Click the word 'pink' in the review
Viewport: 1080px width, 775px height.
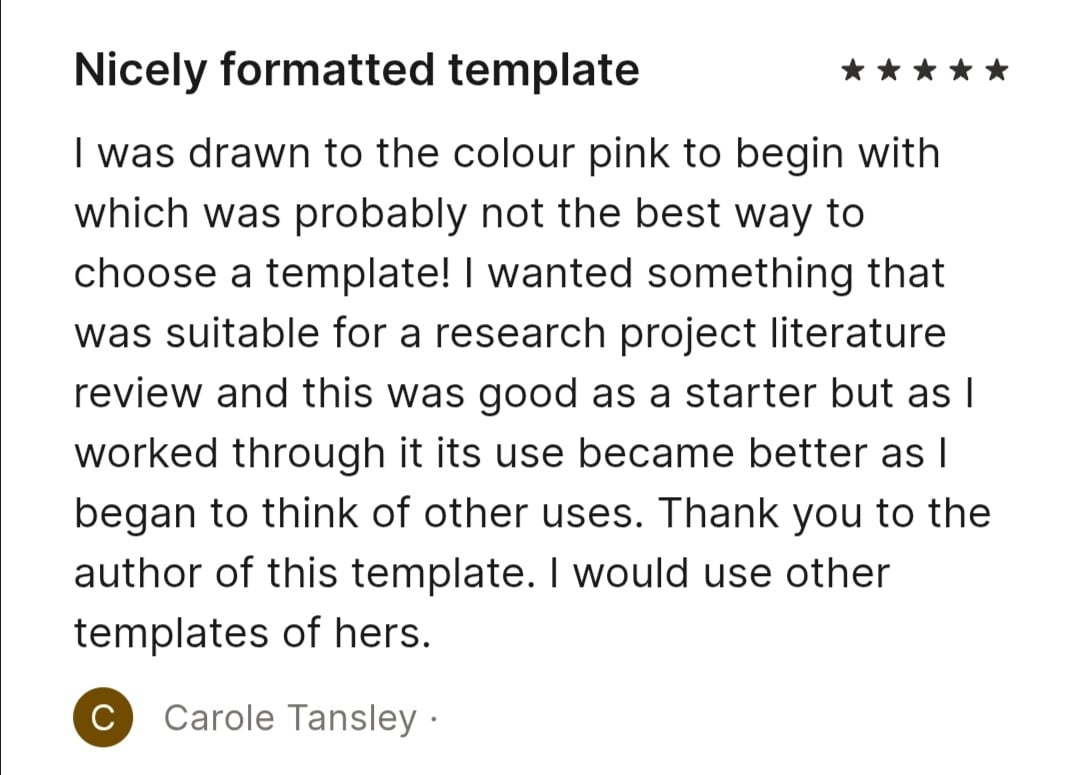pos(628,154)
